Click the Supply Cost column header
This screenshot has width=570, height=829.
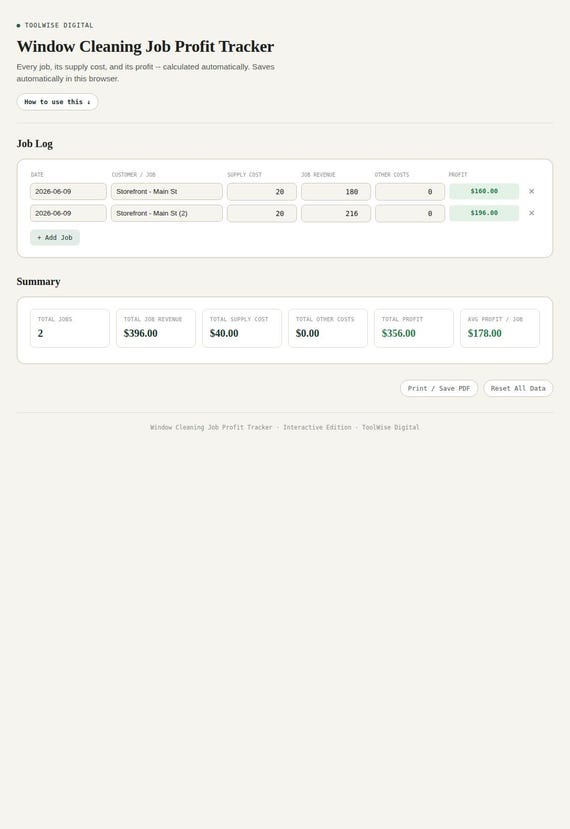244,174
